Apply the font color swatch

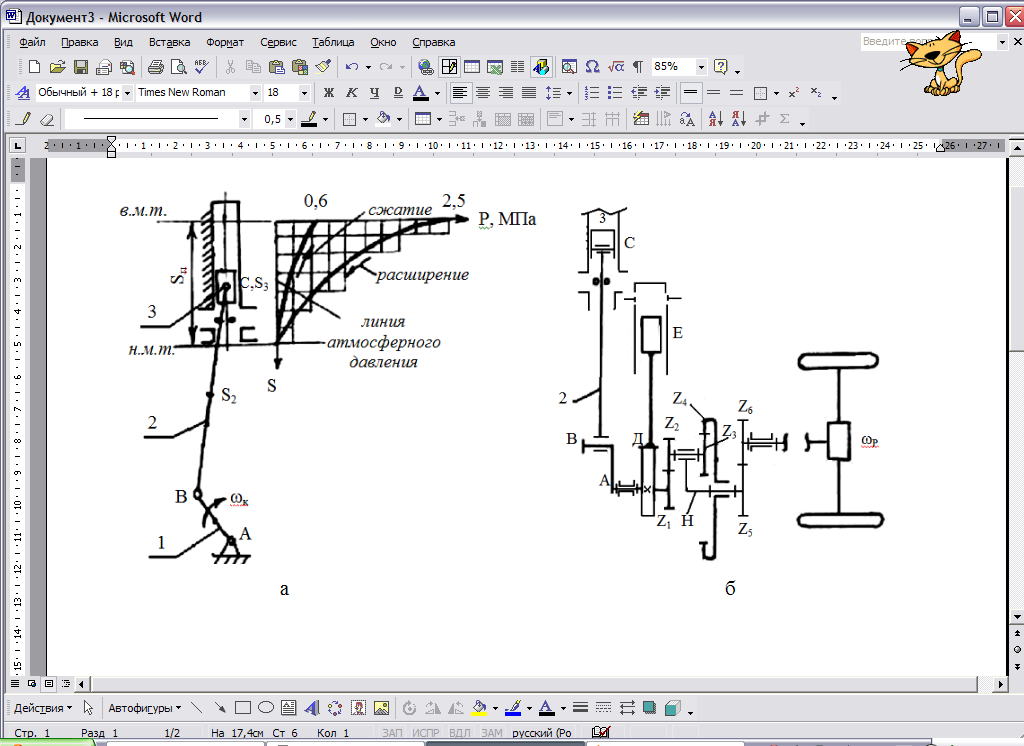(420, 93)
